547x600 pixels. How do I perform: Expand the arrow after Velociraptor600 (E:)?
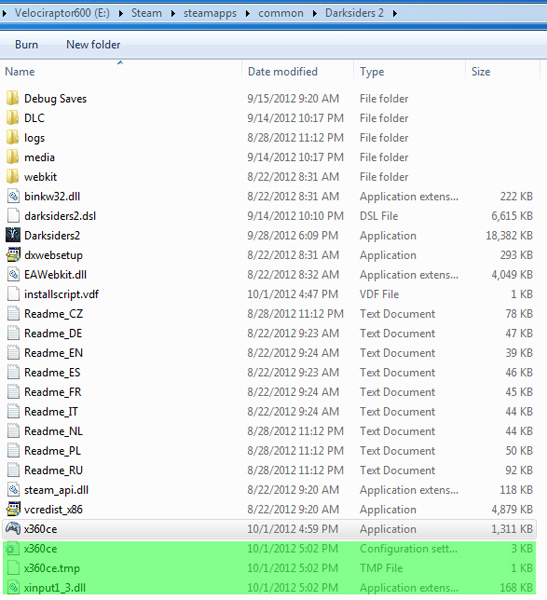121,13
